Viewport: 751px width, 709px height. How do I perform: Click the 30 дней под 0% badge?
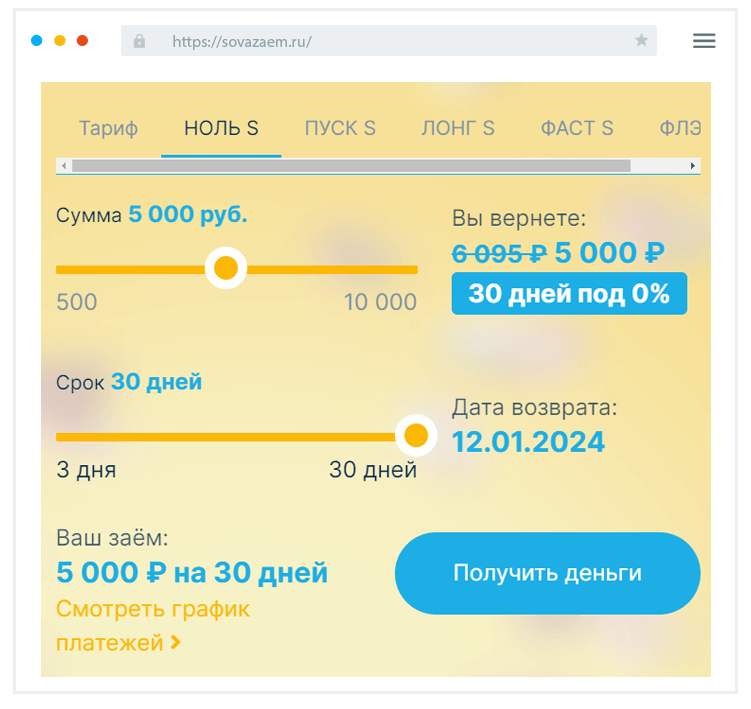569,294
